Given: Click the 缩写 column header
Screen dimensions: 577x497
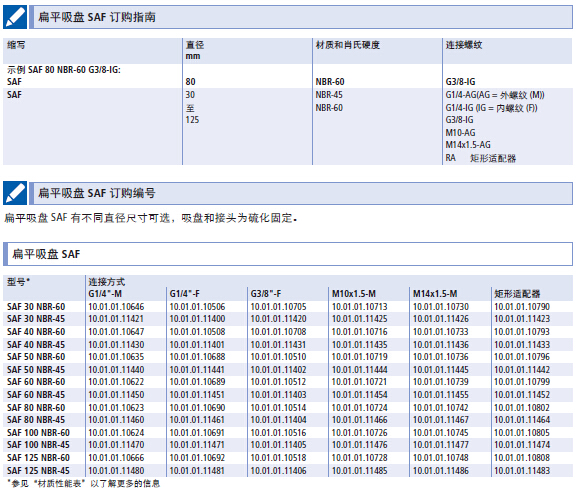Looking at the screenshot, I should pyautogui.click(x=16, y=45).
